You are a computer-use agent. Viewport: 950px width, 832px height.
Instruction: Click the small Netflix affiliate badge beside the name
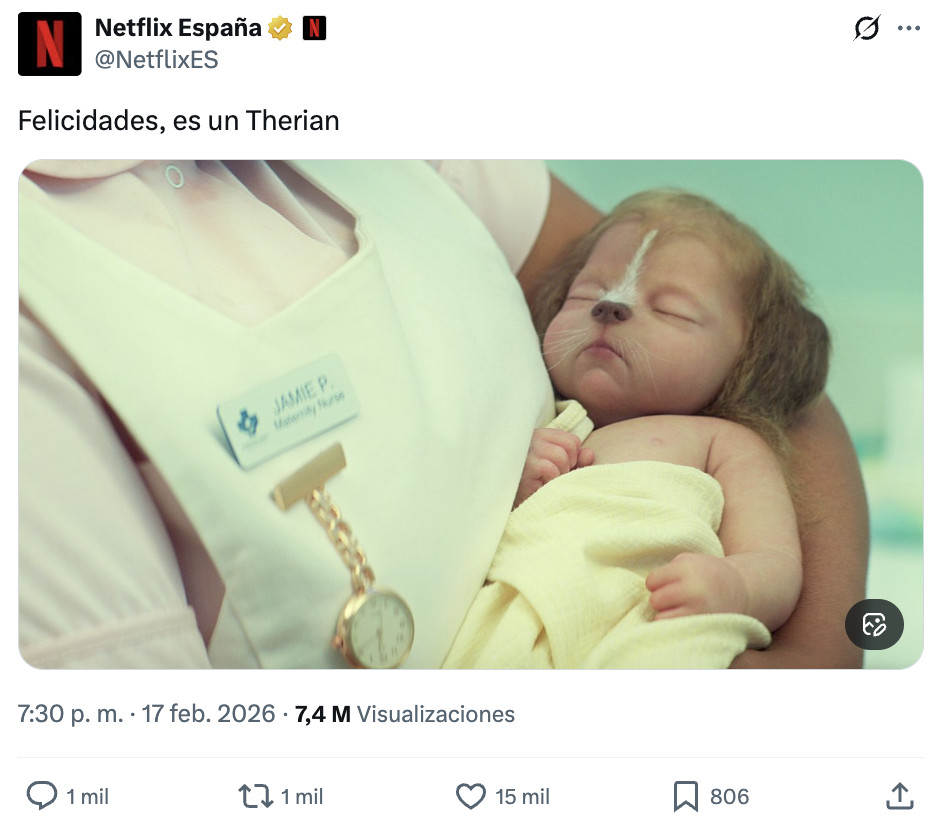point(314,29)
